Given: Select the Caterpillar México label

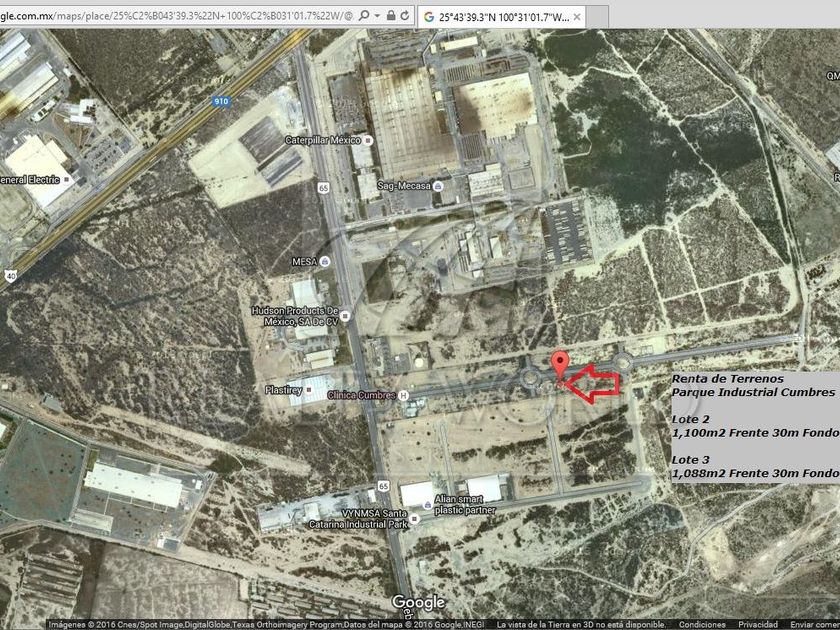Looking at the screenshot, I should click(x=322, y=140).
